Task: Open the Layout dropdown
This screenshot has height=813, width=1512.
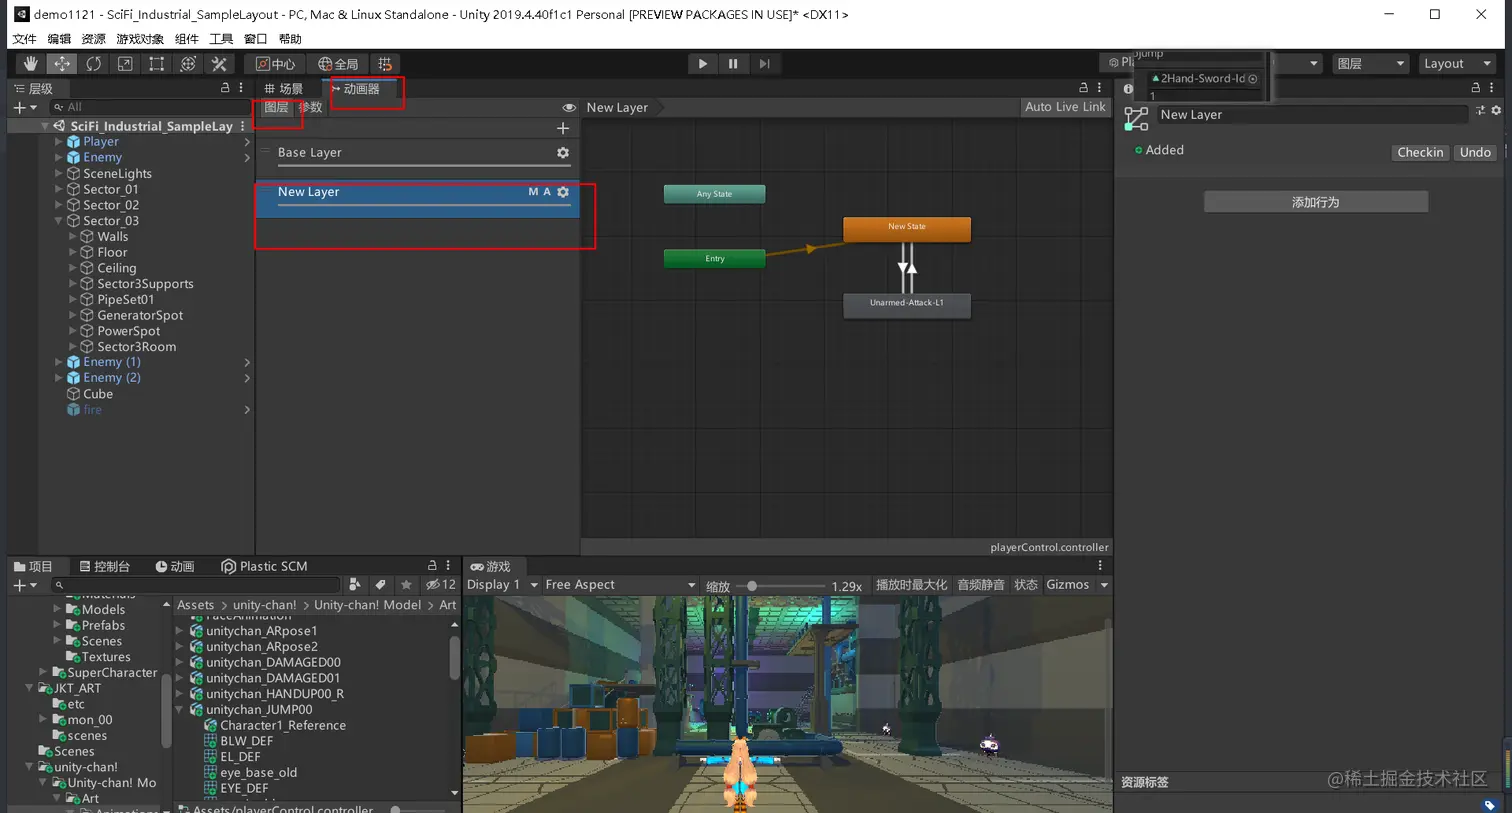Action: coord(1457,64)
